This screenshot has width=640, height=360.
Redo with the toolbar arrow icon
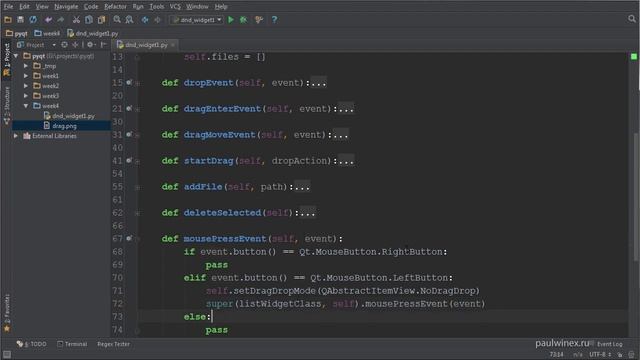(x=61, y=20)
